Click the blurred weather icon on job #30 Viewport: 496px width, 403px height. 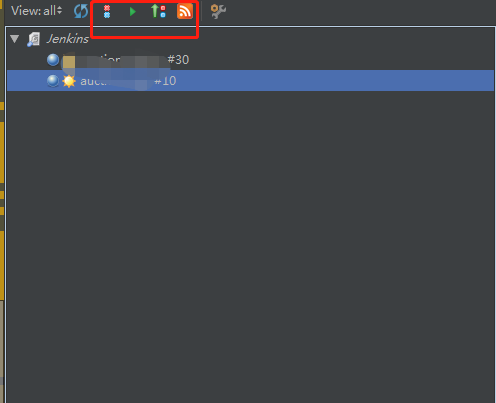point(69,62)
